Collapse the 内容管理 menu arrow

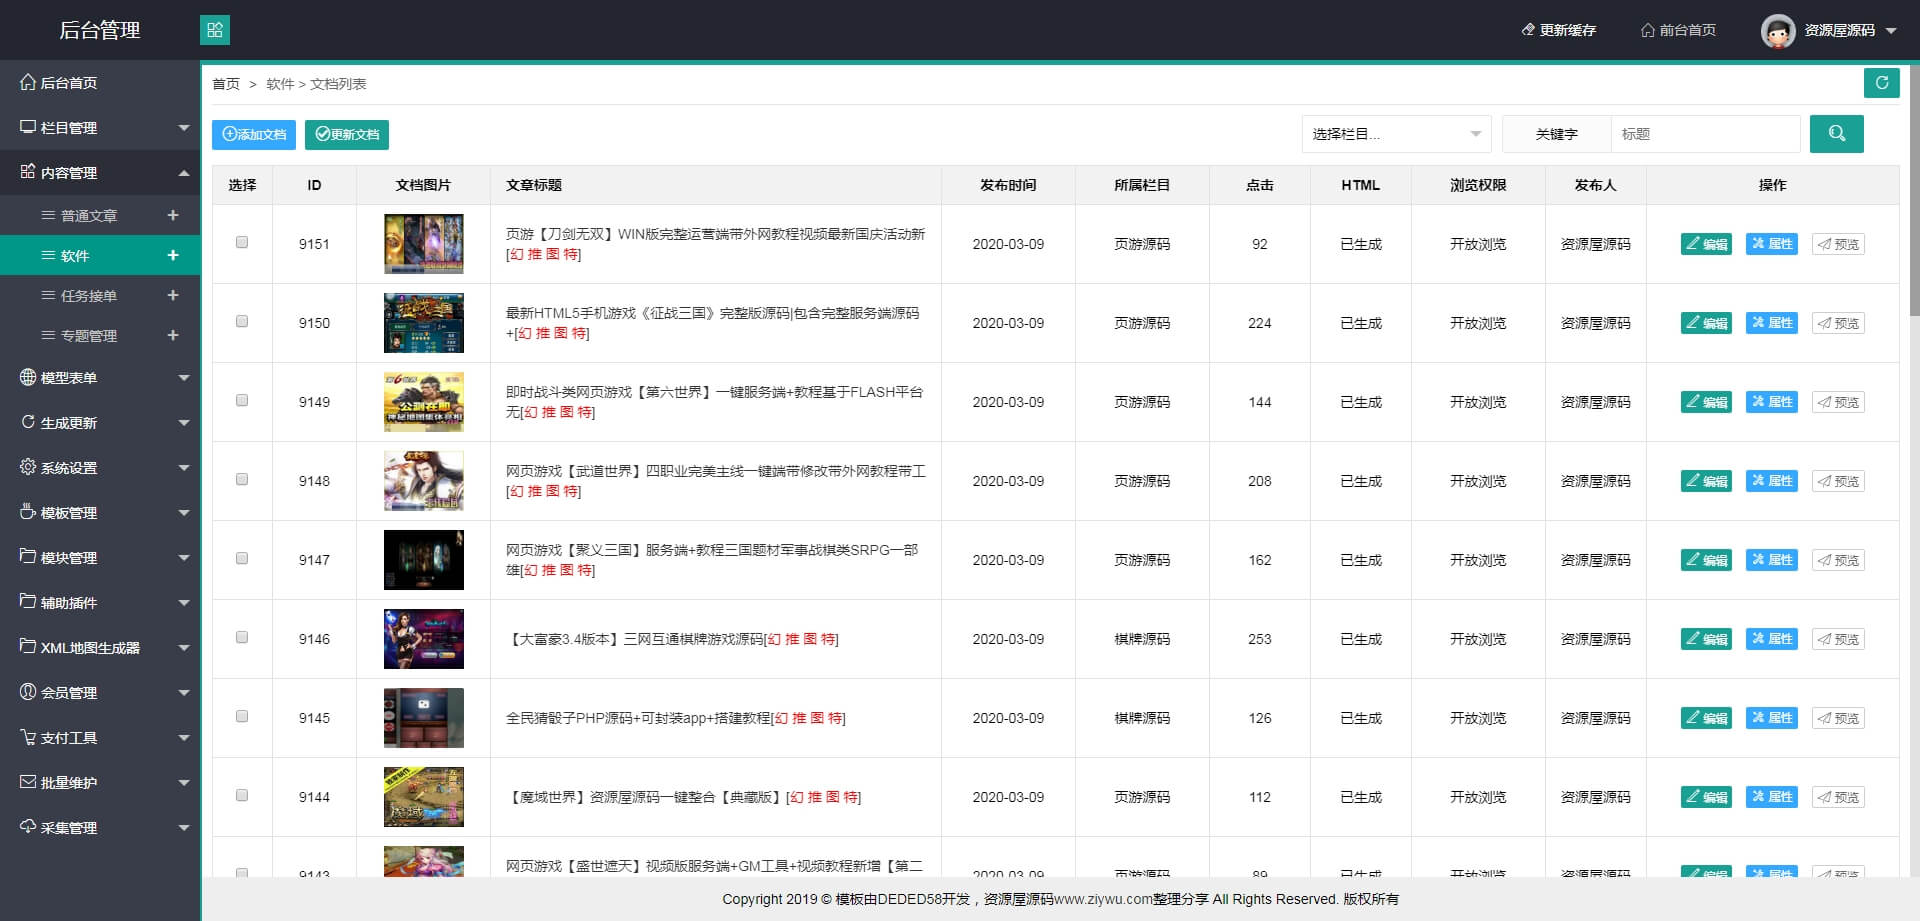(x=184, y=173)
